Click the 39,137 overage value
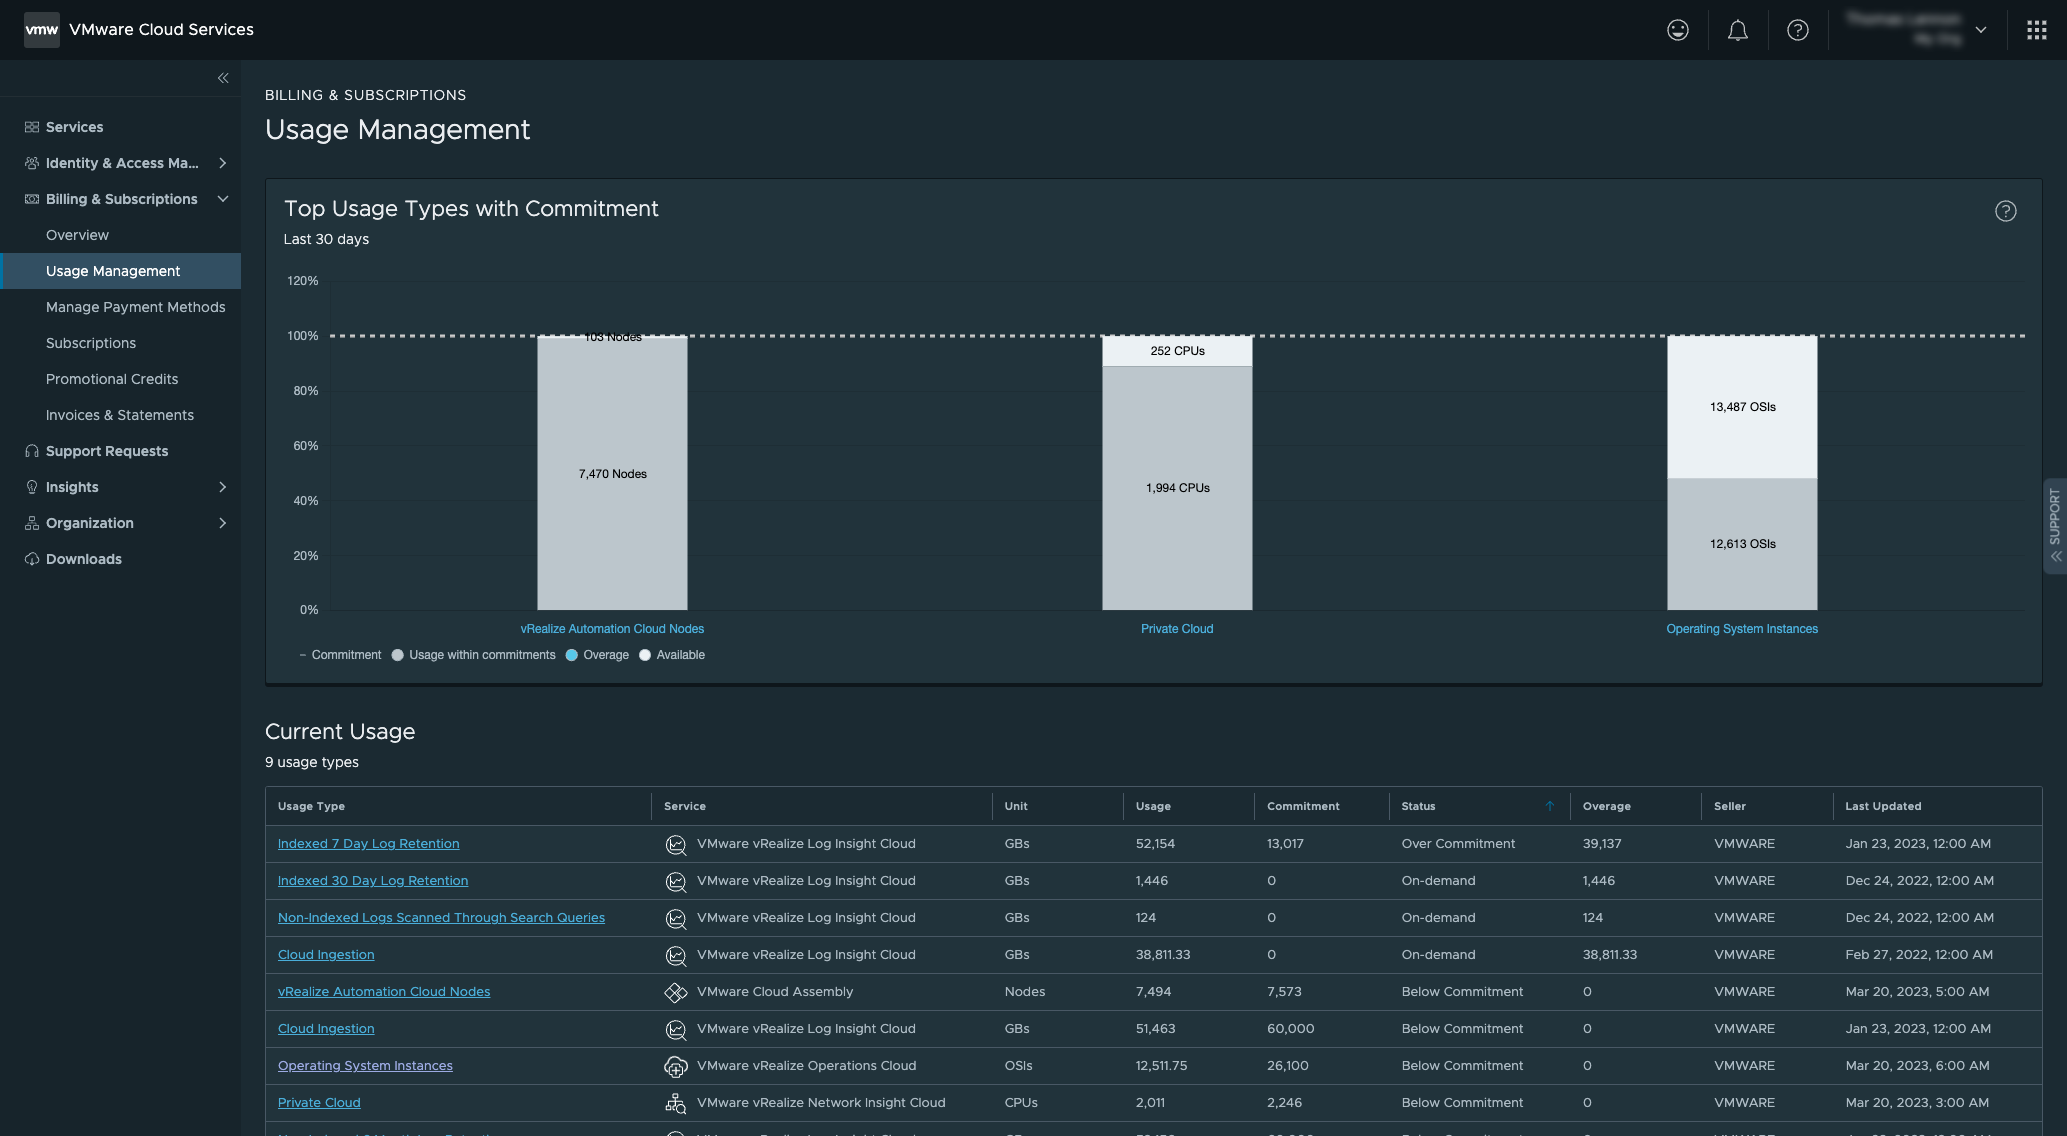 tap(1602, 844)
